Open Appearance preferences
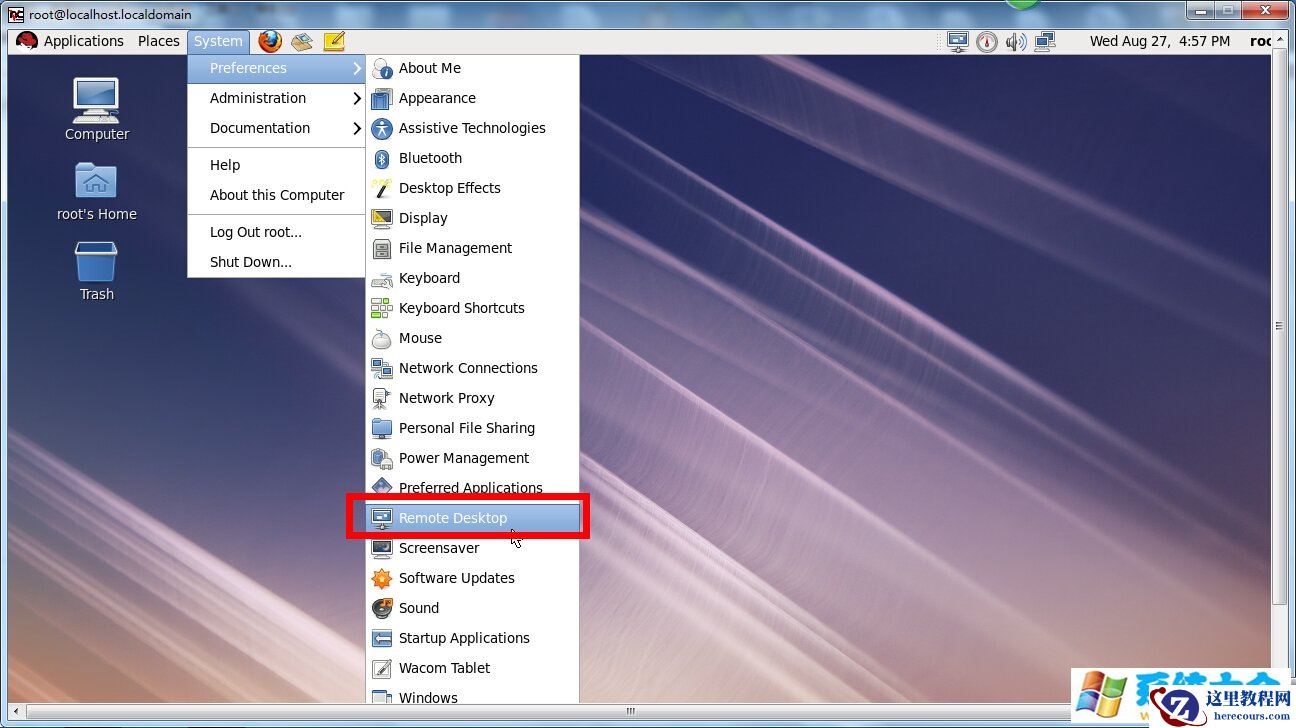 coord(473,98)
